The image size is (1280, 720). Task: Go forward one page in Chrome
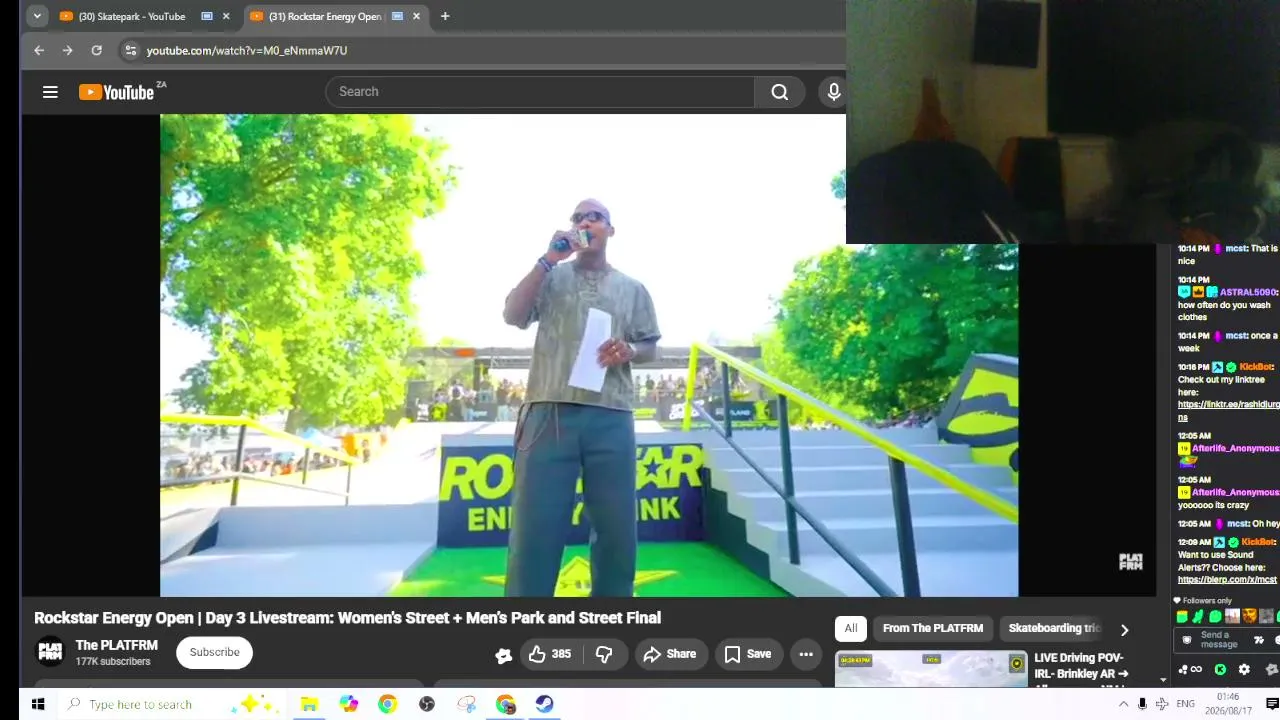pyautogui.click(x=67, y=50)
